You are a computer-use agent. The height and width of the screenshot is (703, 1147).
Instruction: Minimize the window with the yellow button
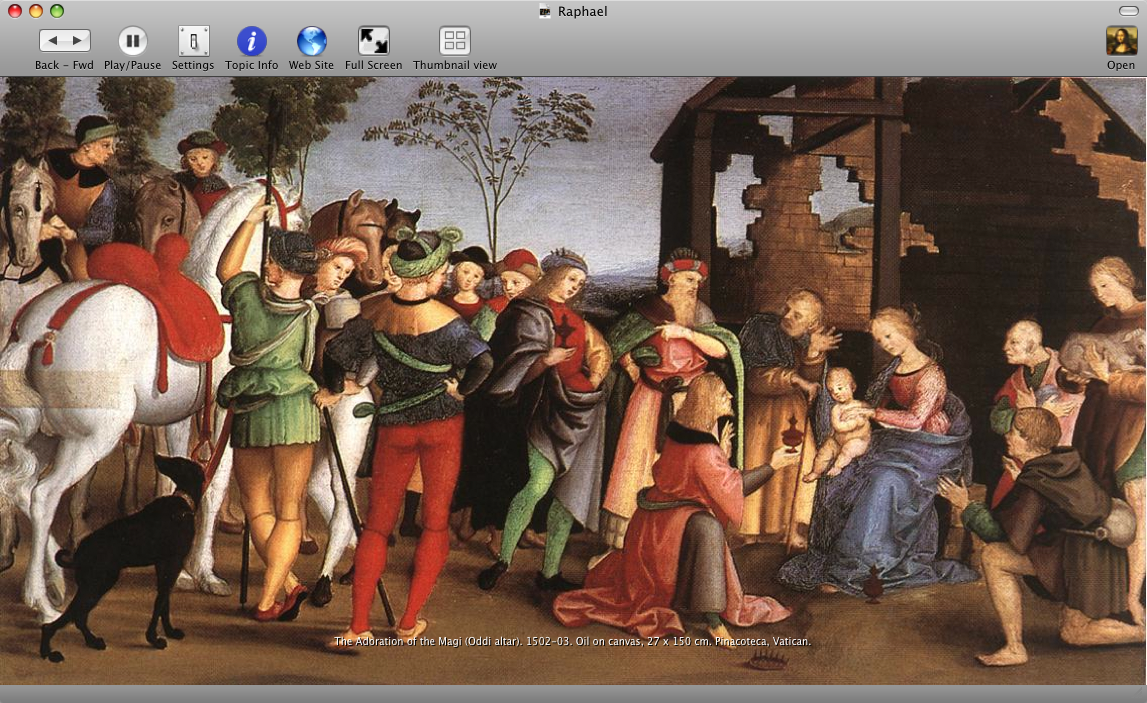(36, 11)
